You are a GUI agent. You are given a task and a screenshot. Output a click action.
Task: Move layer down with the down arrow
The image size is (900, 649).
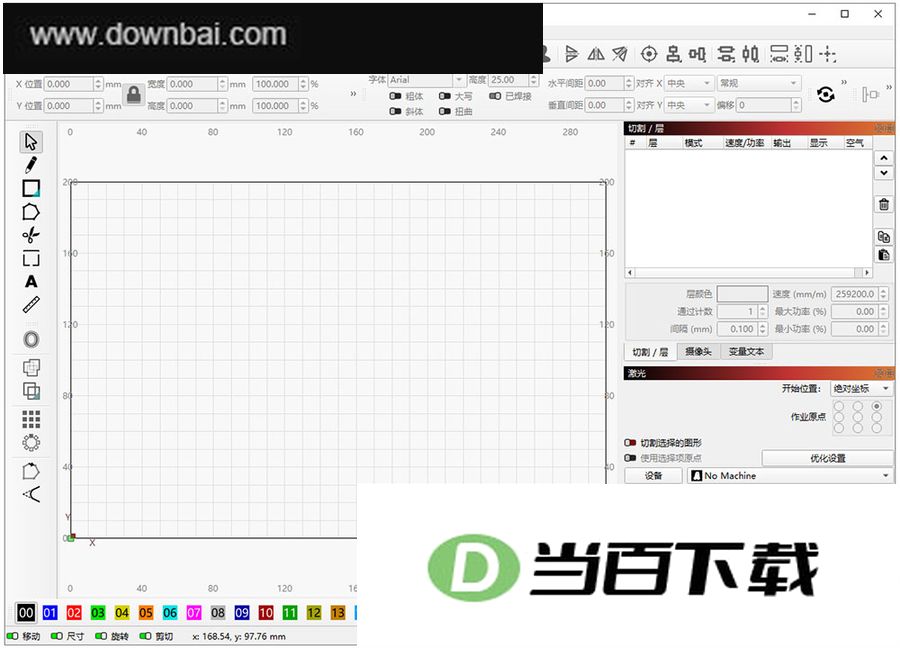(884, 172)
